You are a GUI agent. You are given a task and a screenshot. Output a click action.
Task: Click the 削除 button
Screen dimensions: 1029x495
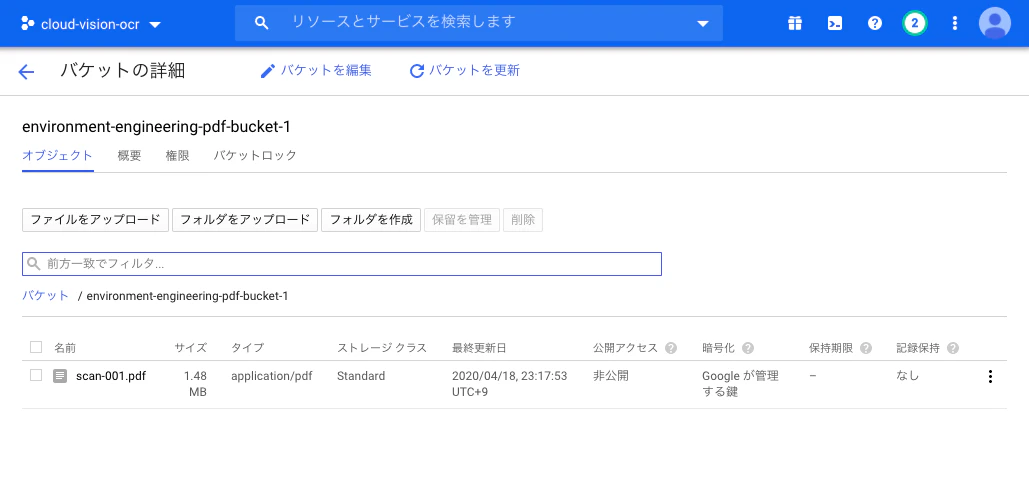[523, 220]
